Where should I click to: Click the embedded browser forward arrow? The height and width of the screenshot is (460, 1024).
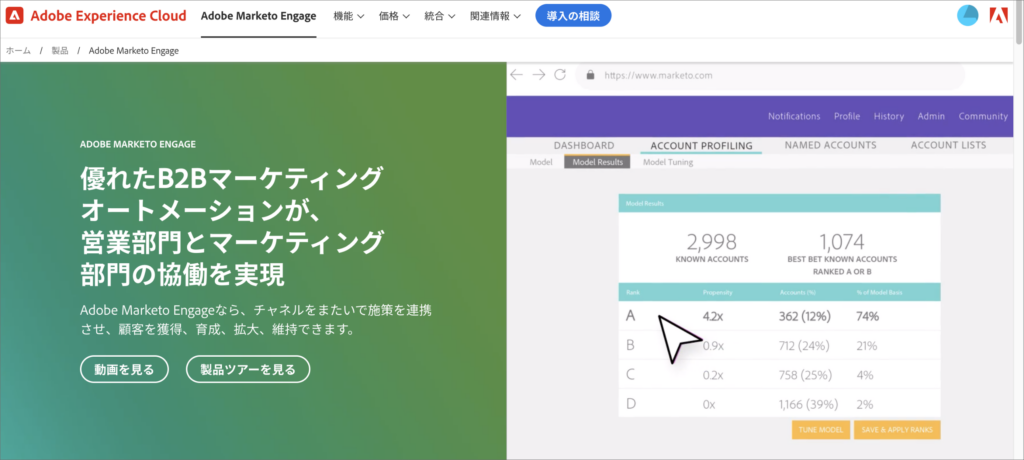click(x=539, y=75)
